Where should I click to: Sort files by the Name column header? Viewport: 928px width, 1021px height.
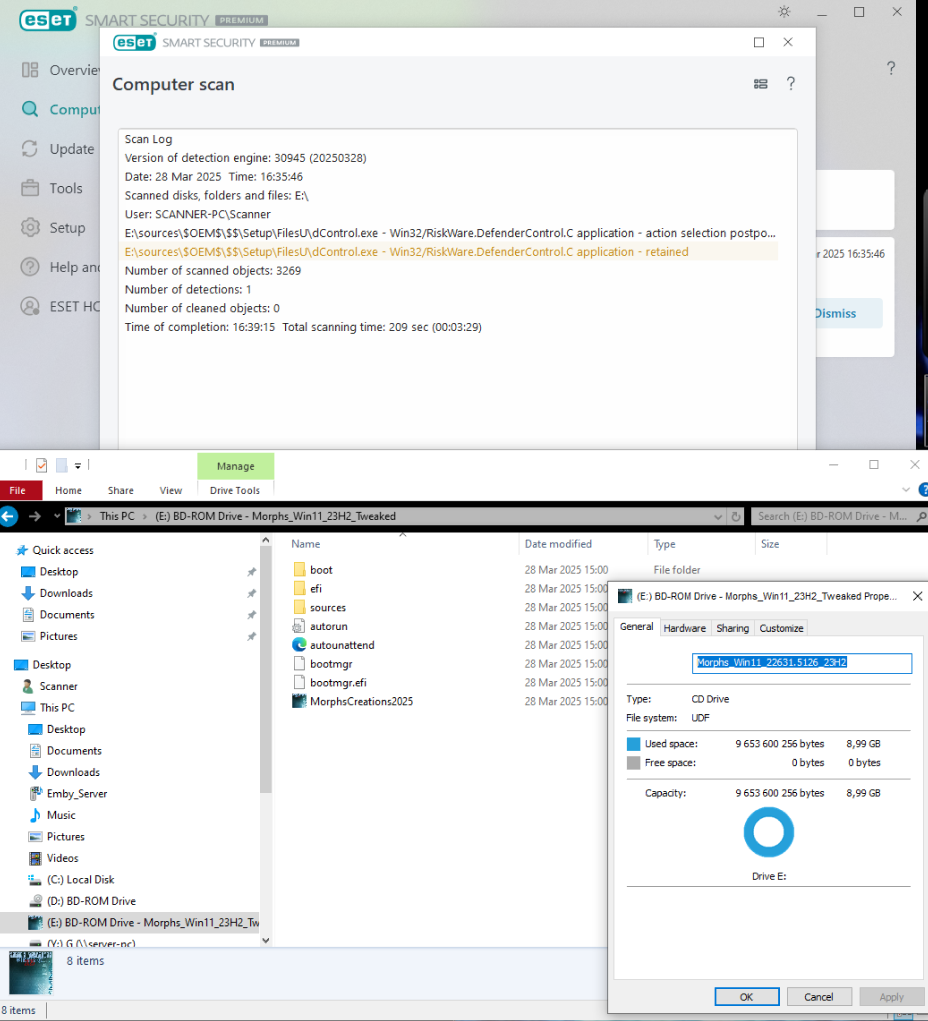pyautogui.click(x=305, y=544)
